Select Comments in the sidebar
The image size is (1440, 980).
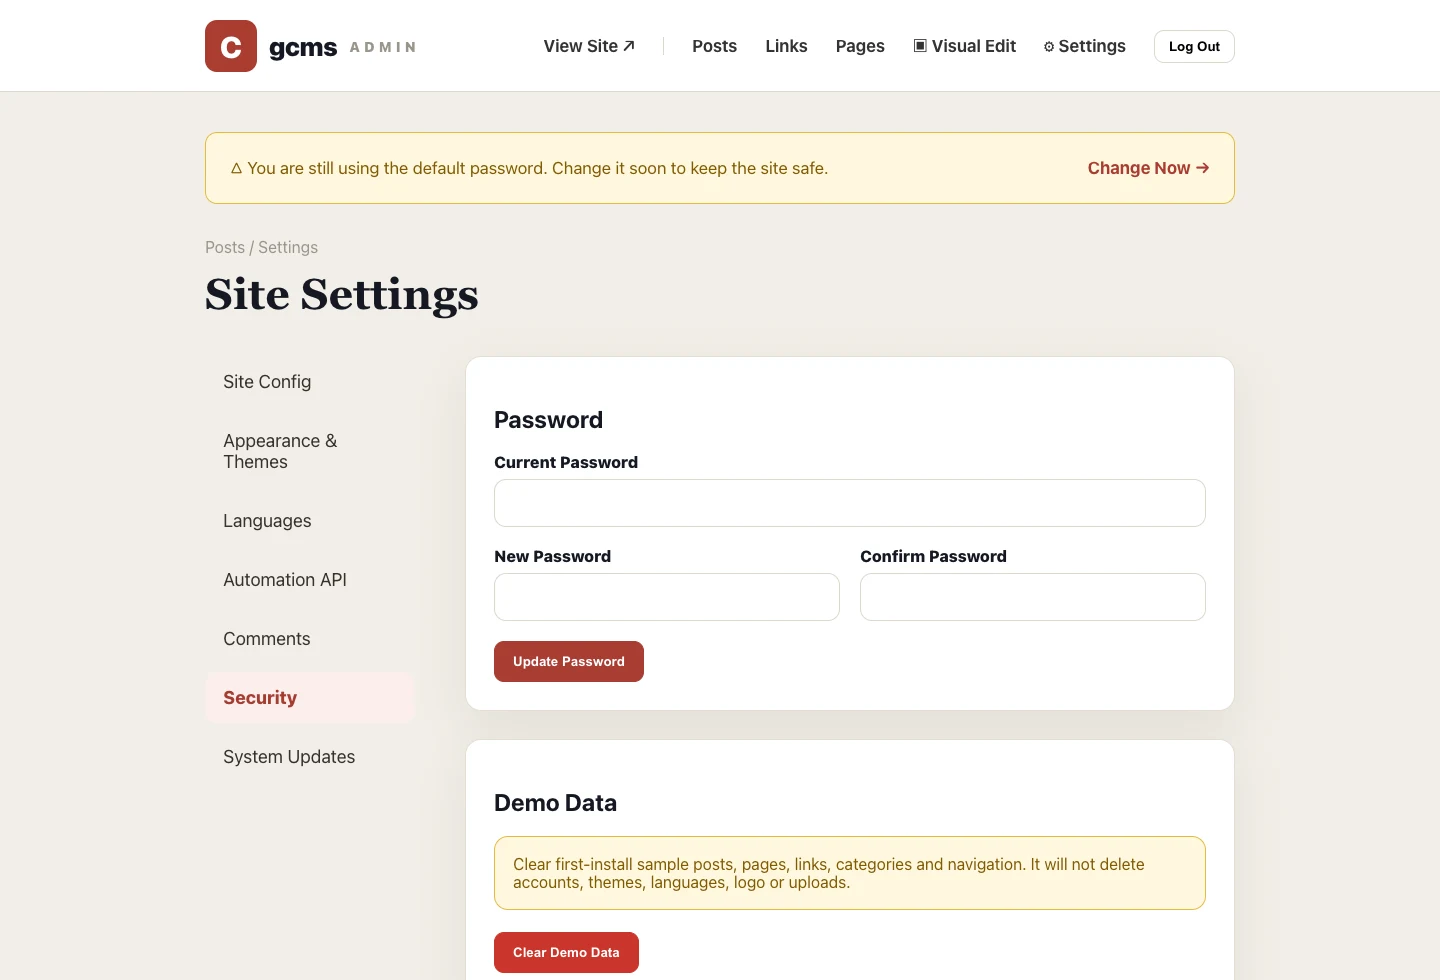(309, 639)
